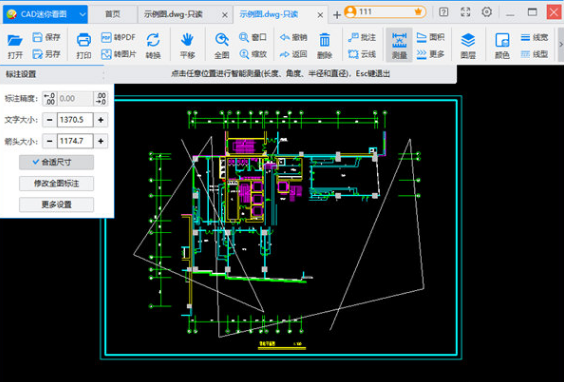Increase decimal precision of 标注精度
564x382 pixels.
click(x=101, y=99)
